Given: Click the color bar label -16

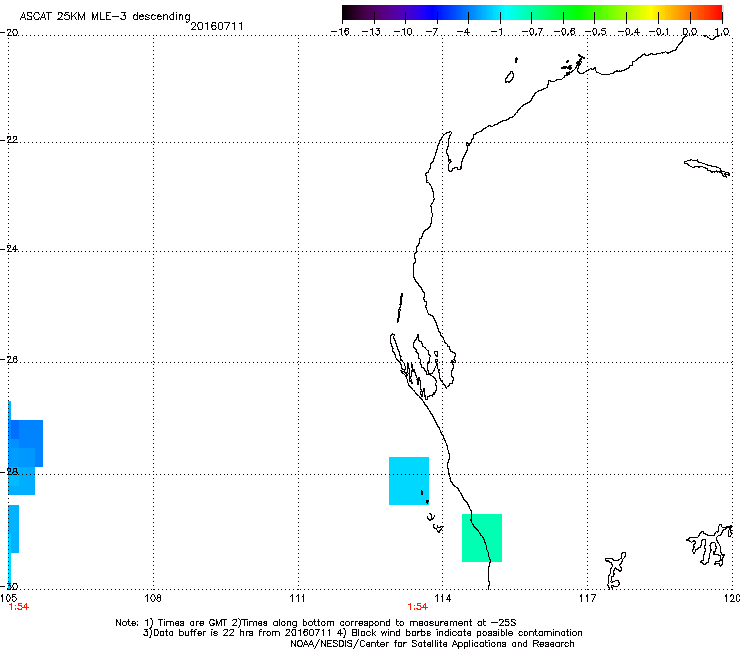Looking at the screenshot, I should 340,32.
